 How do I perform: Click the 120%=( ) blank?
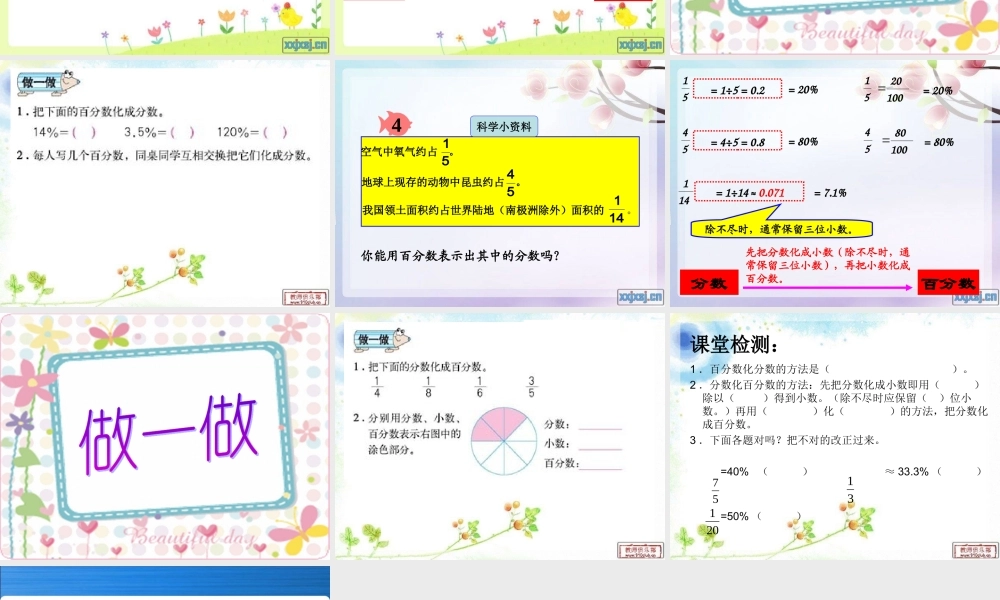[252, 133]
